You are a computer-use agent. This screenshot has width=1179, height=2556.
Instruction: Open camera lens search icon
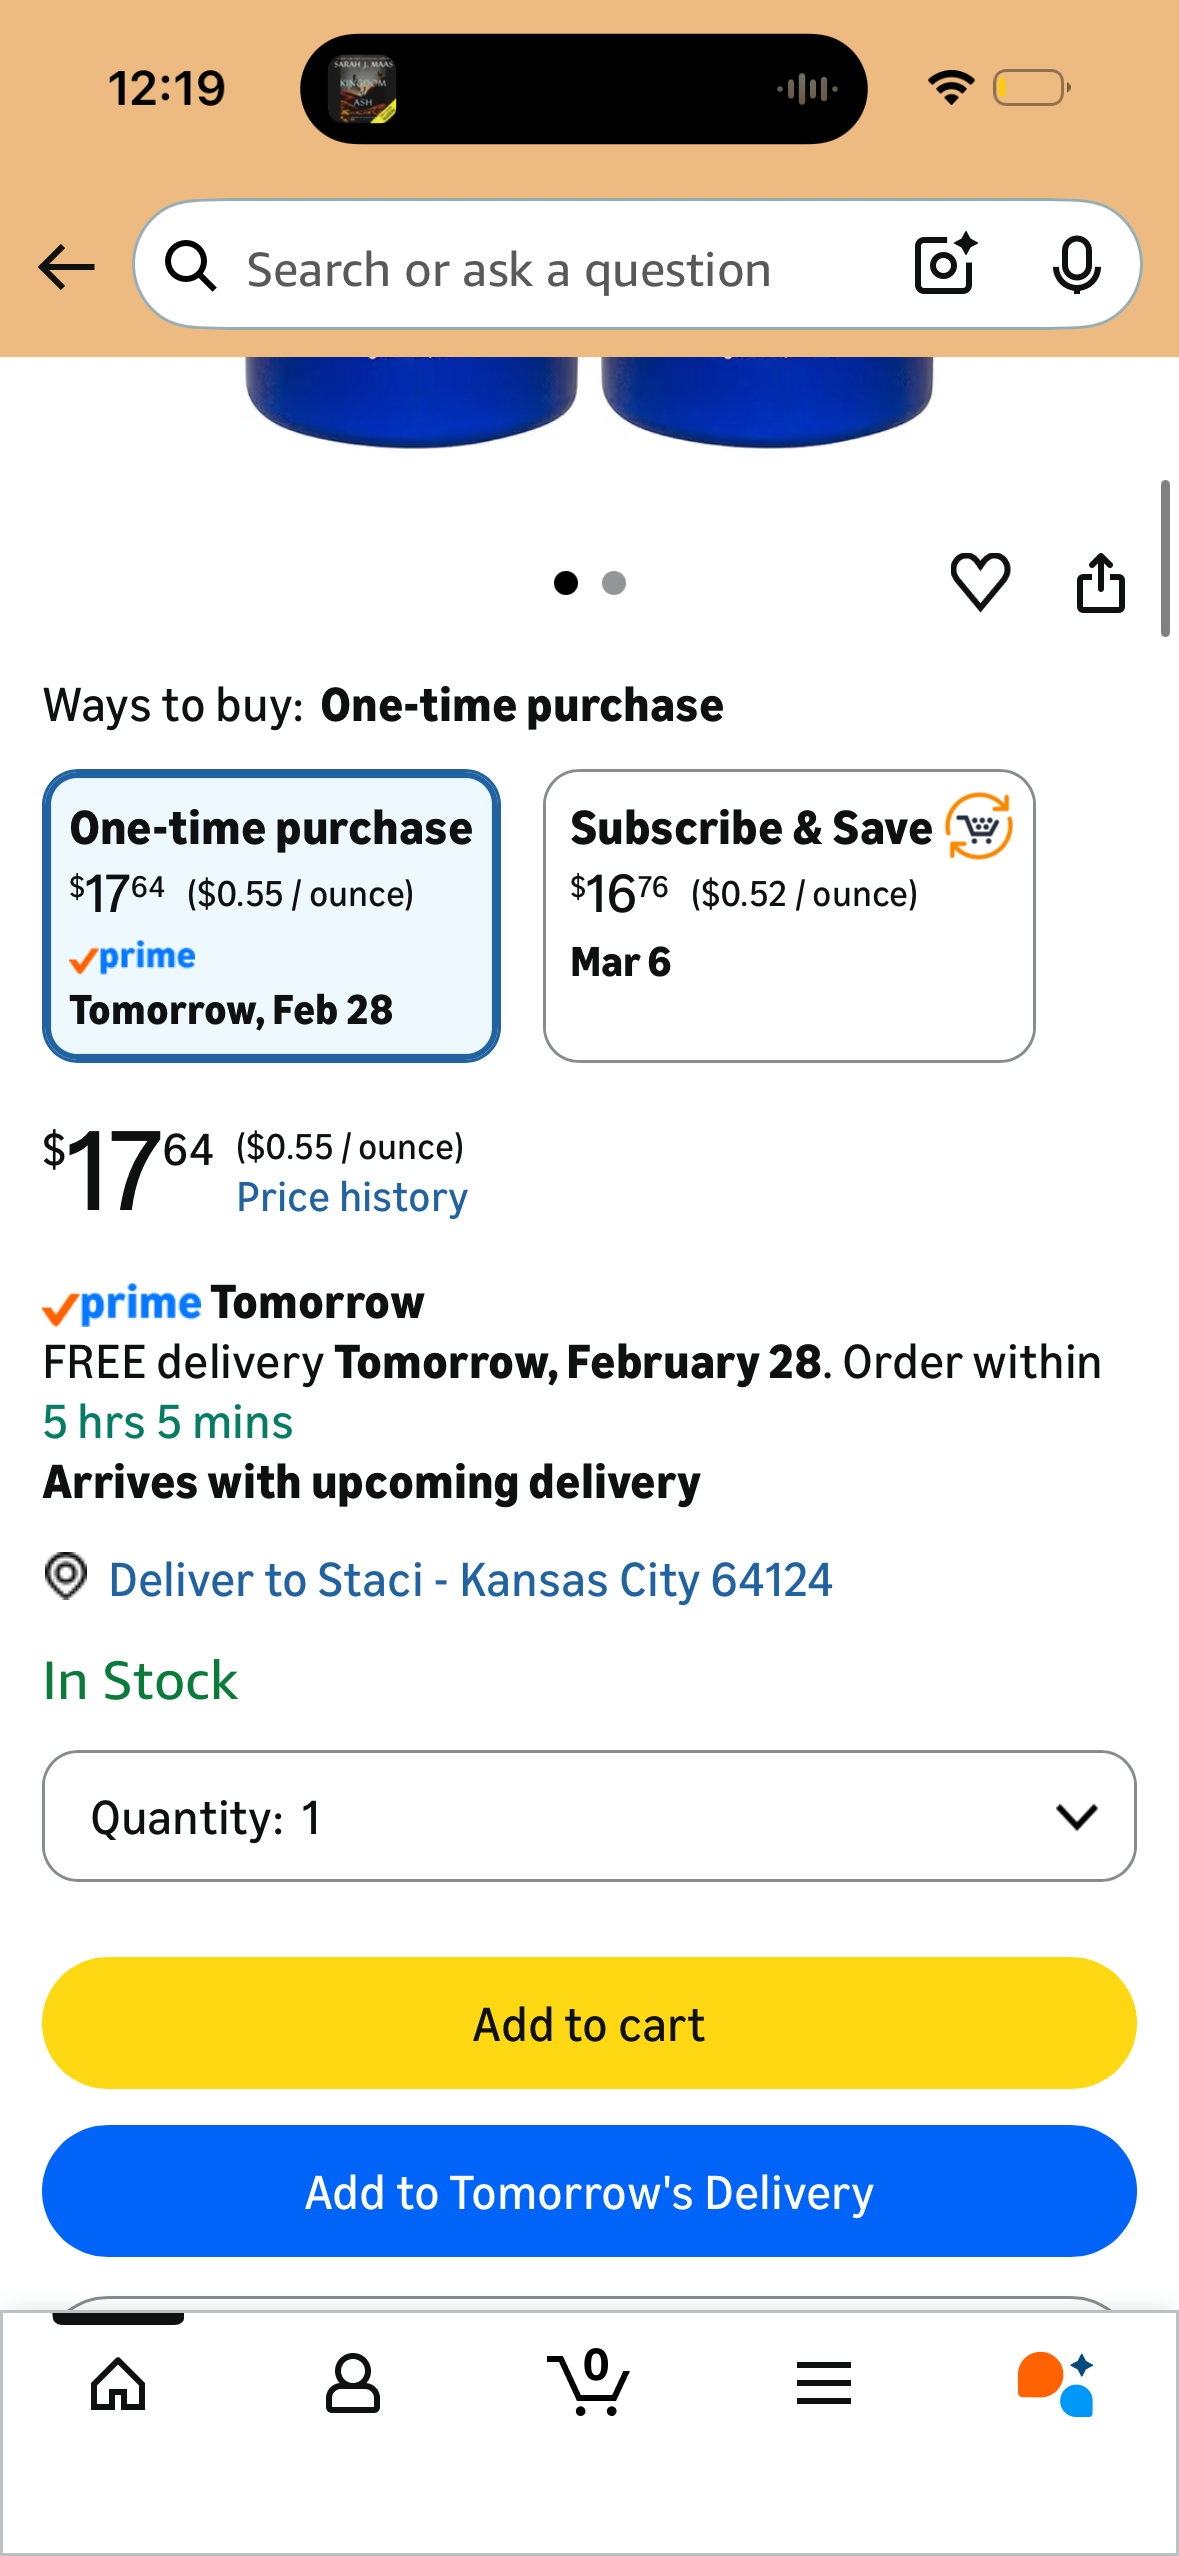point(945,265)
